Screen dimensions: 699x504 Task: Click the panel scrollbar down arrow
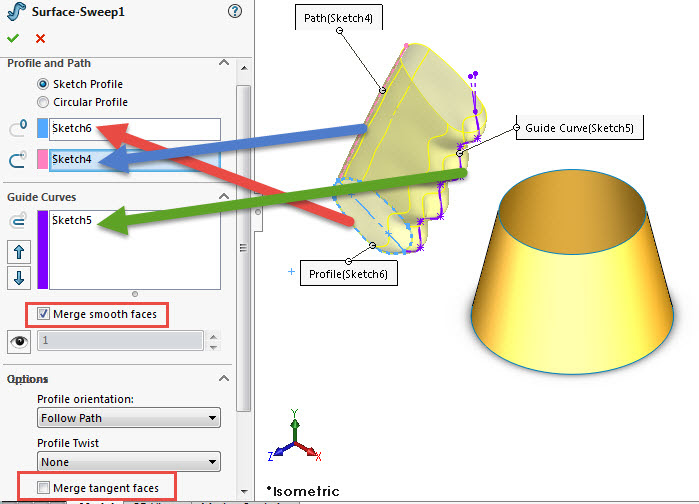coord(244,491)
